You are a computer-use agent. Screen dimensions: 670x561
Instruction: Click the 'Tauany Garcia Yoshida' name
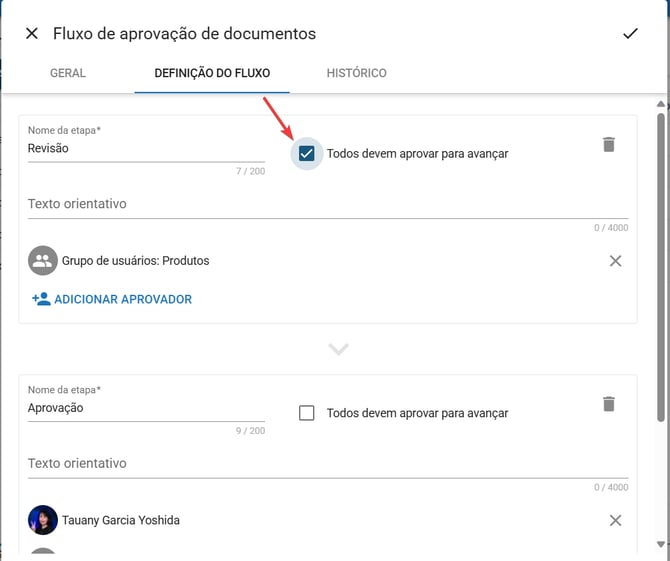(120, 520)
